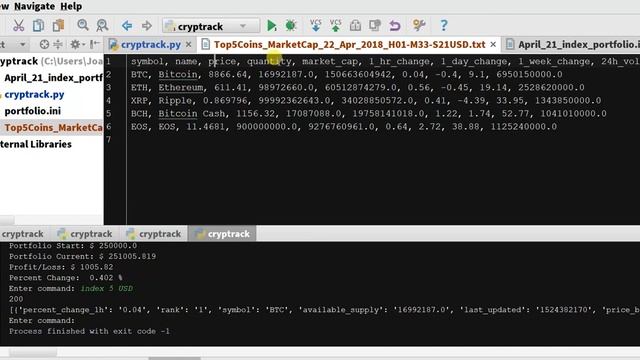
Task: Click scroll-from-source target icon
Action: (44, 44)
